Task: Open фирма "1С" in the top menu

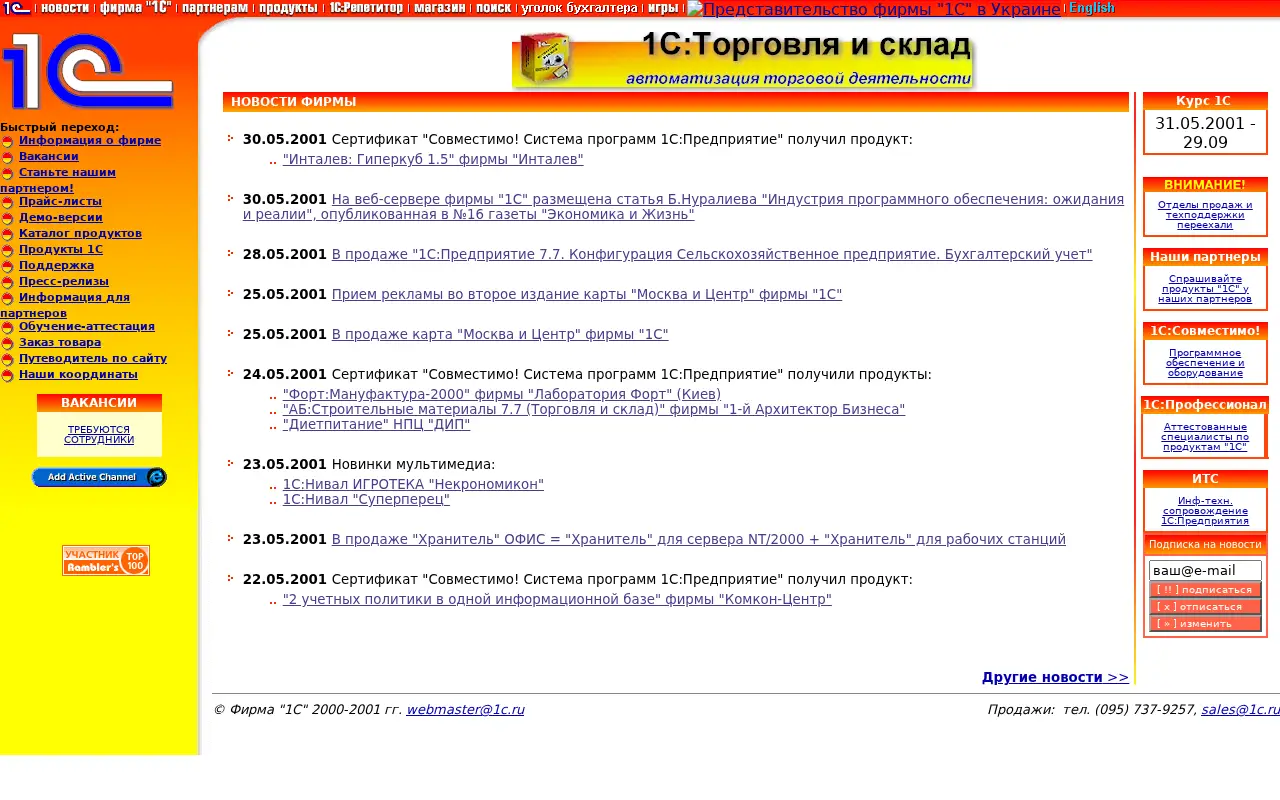Action: 136,8
